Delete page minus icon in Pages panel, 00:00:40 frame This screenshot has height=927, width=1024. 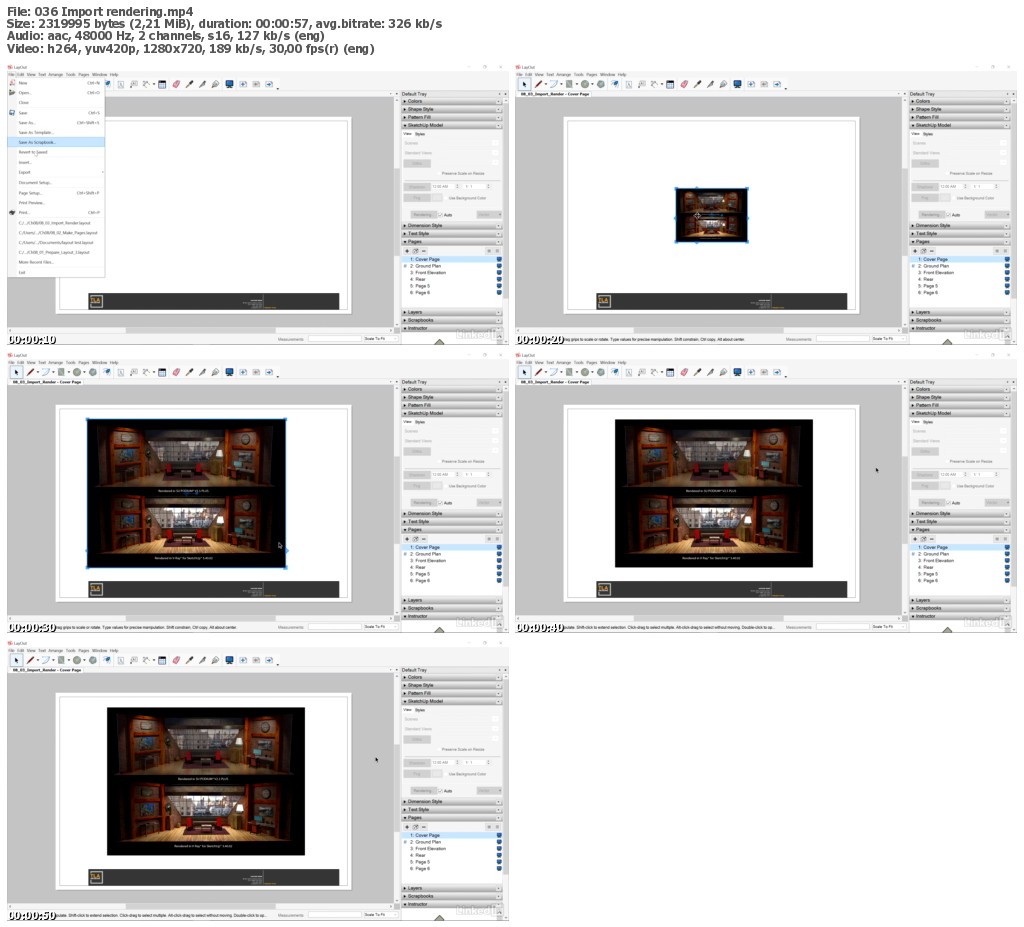click(x=932, y=539)
